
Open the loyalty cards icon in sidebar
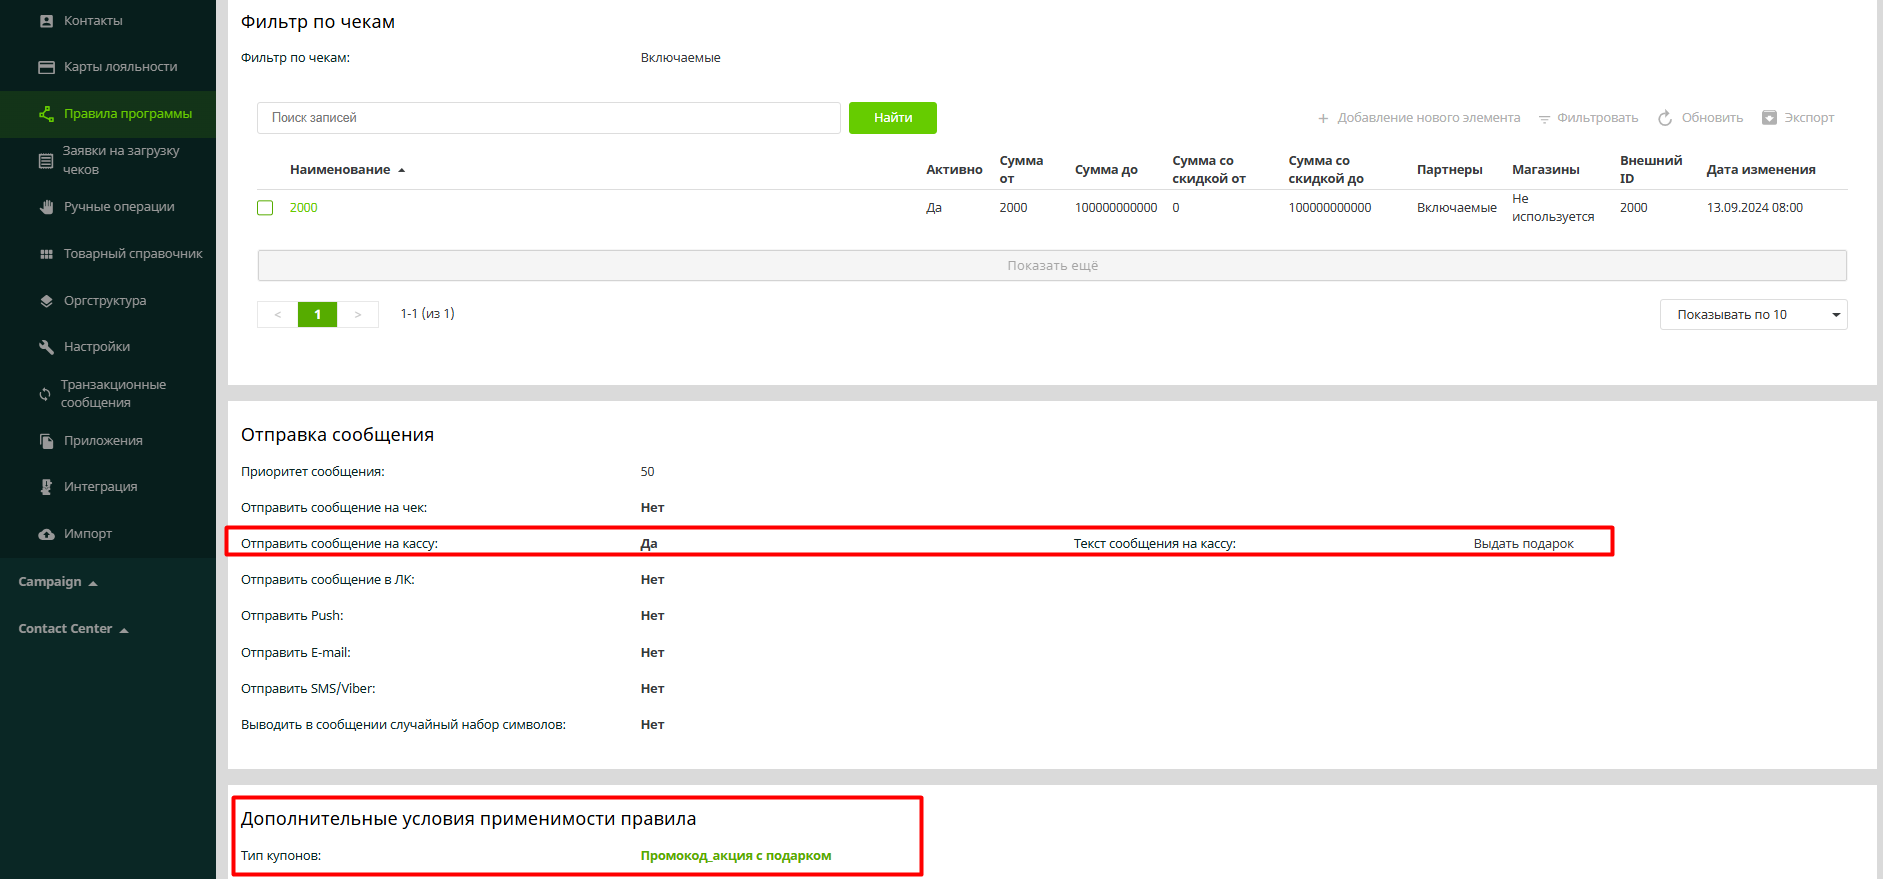click(x=46, y=67)
